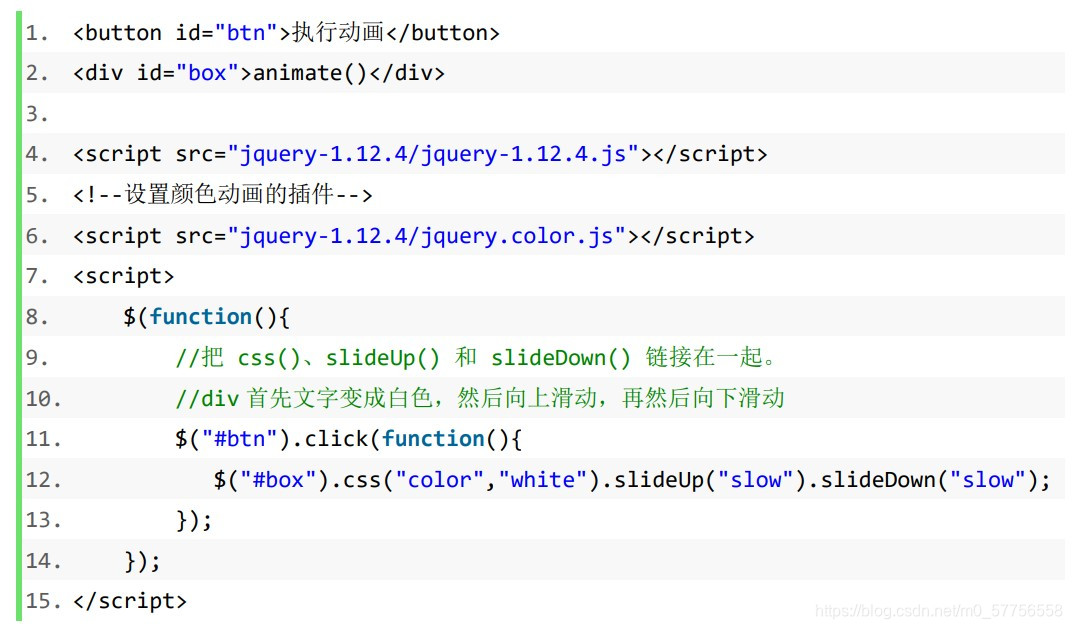Viewport: 1072px width, 629px height.
Task: Click the HTML comment about 颜色动画的插件
Action: (x=222, y=195)
